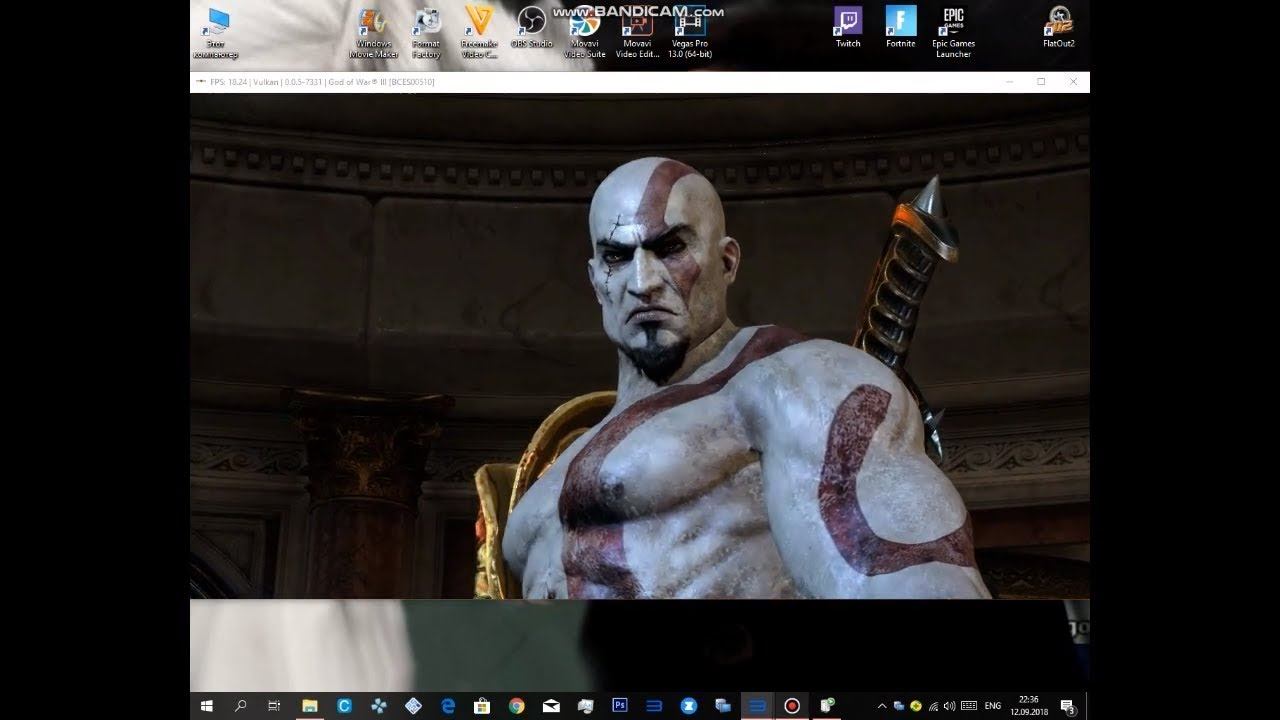The width and height of the screenshot is (1280, 720).
Task: Minimize the God of War III game window
Action: point(1009,82)
